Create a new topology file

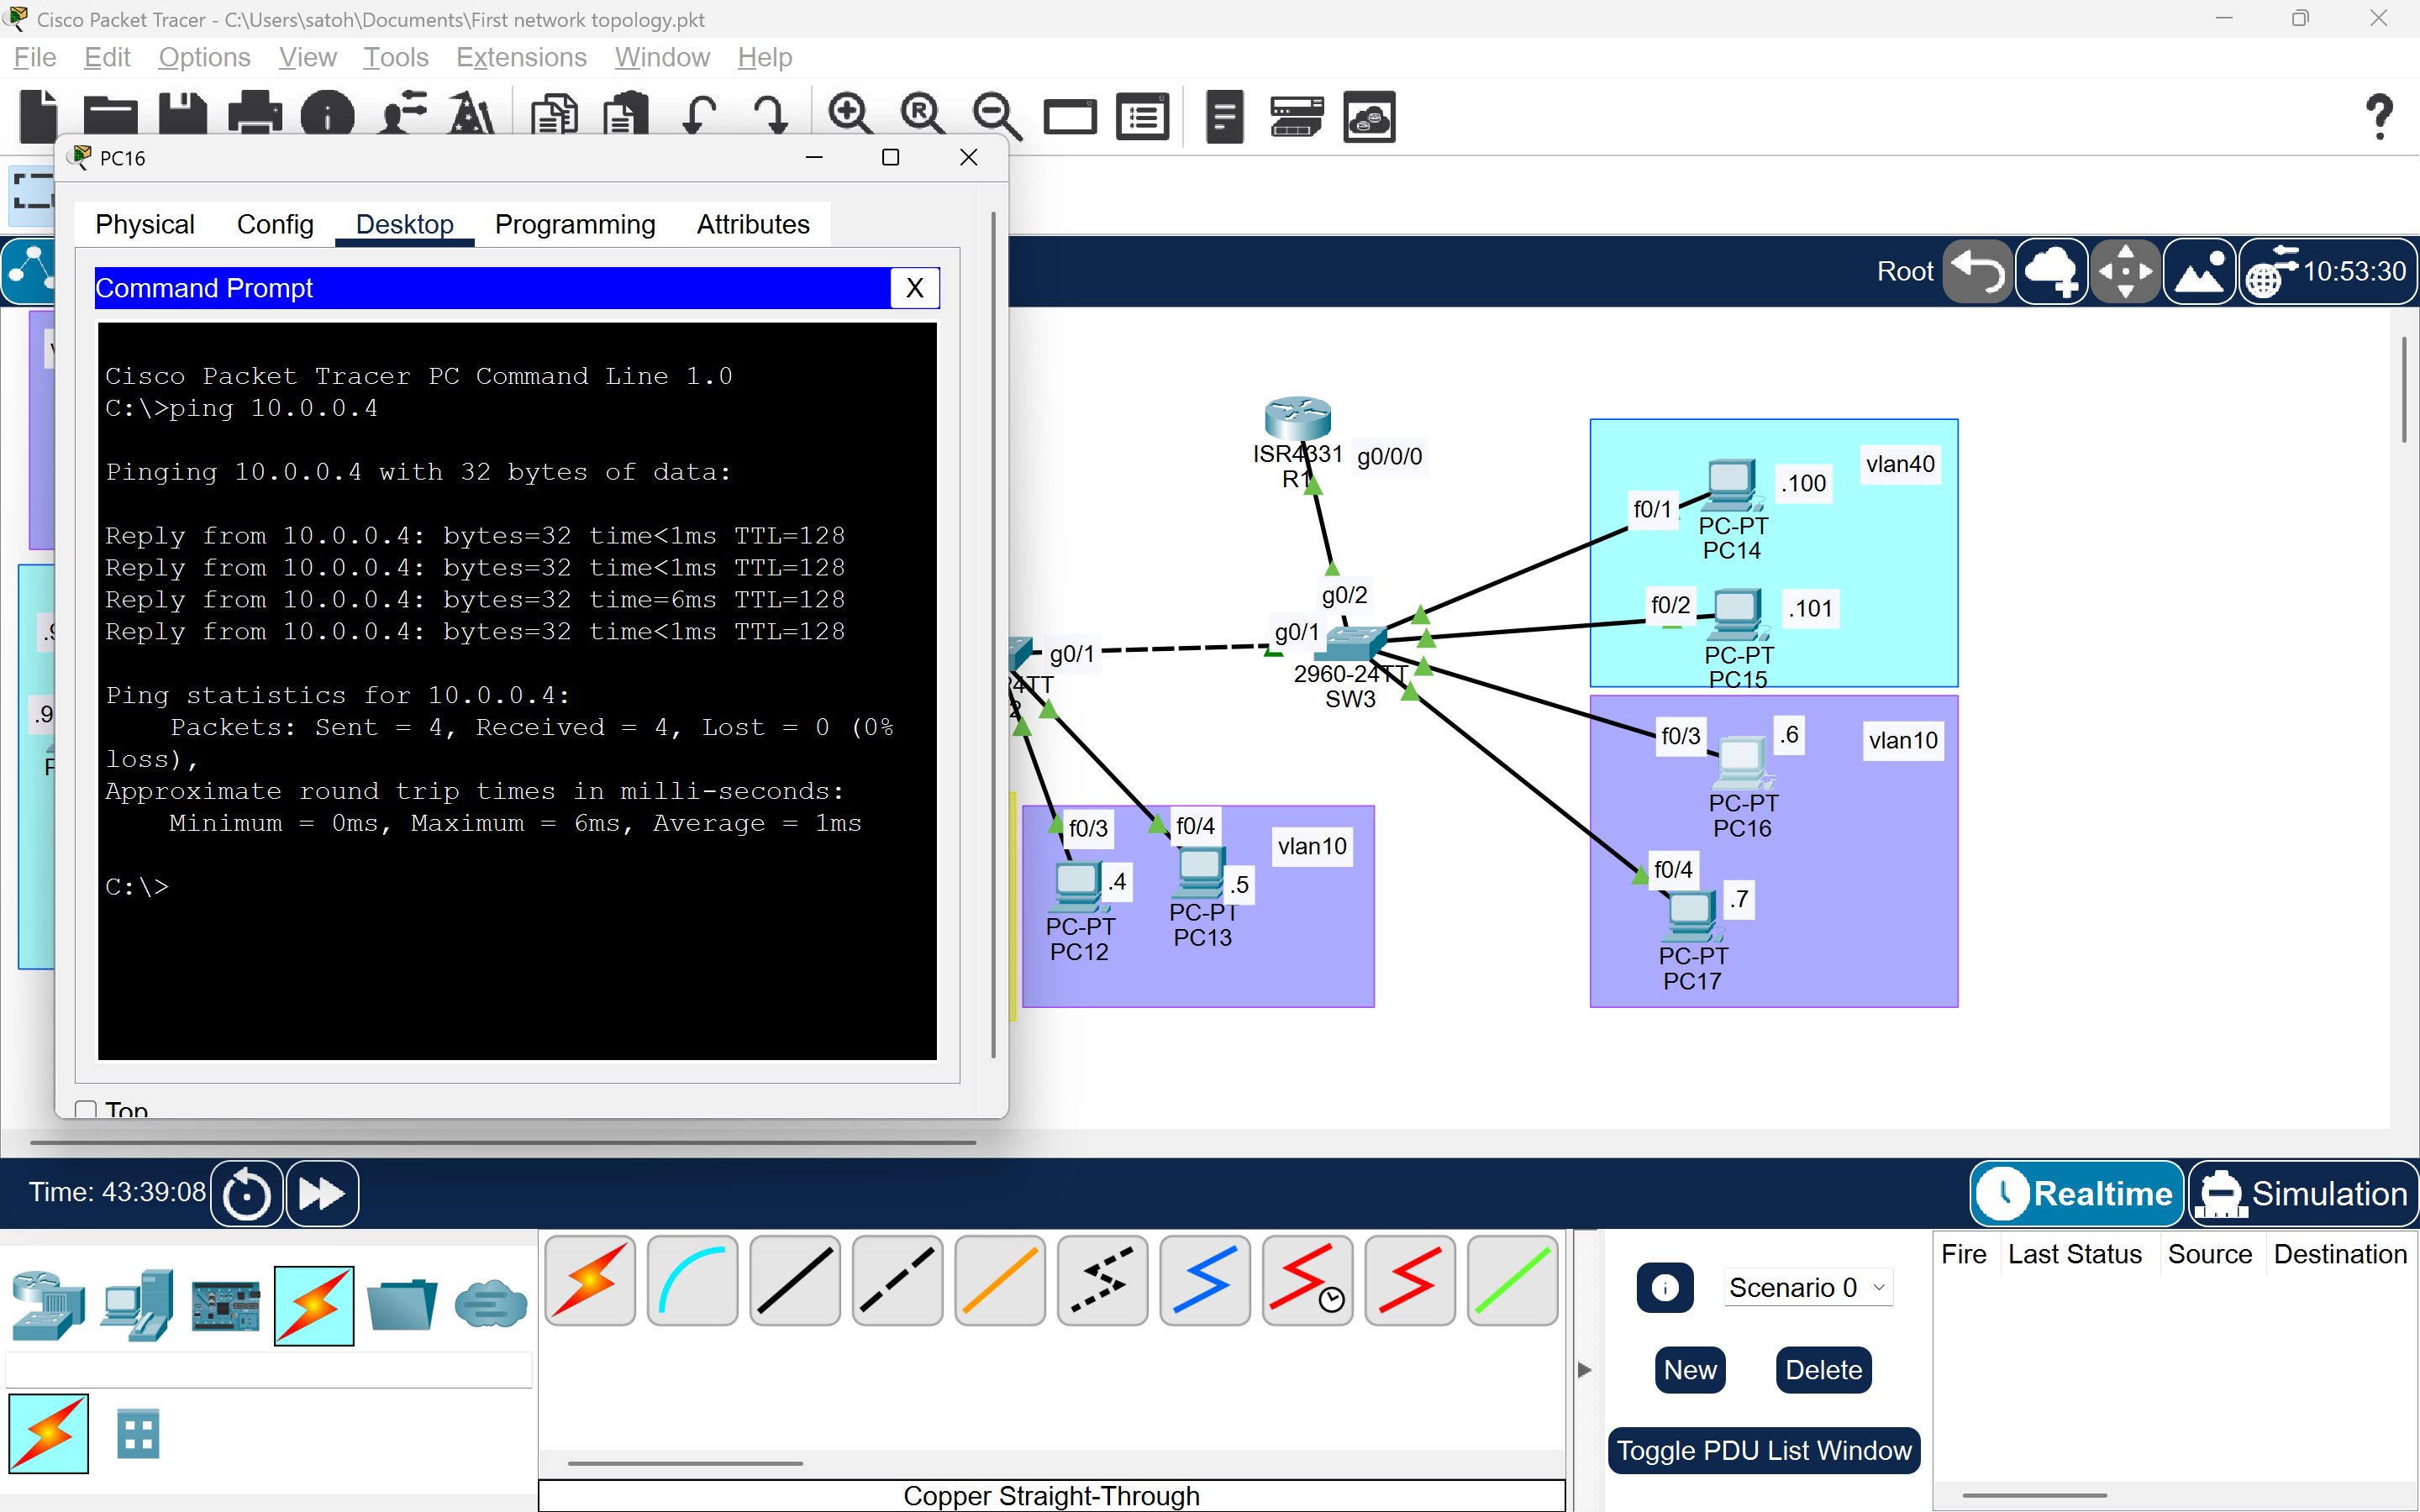[x=38, y=115]
